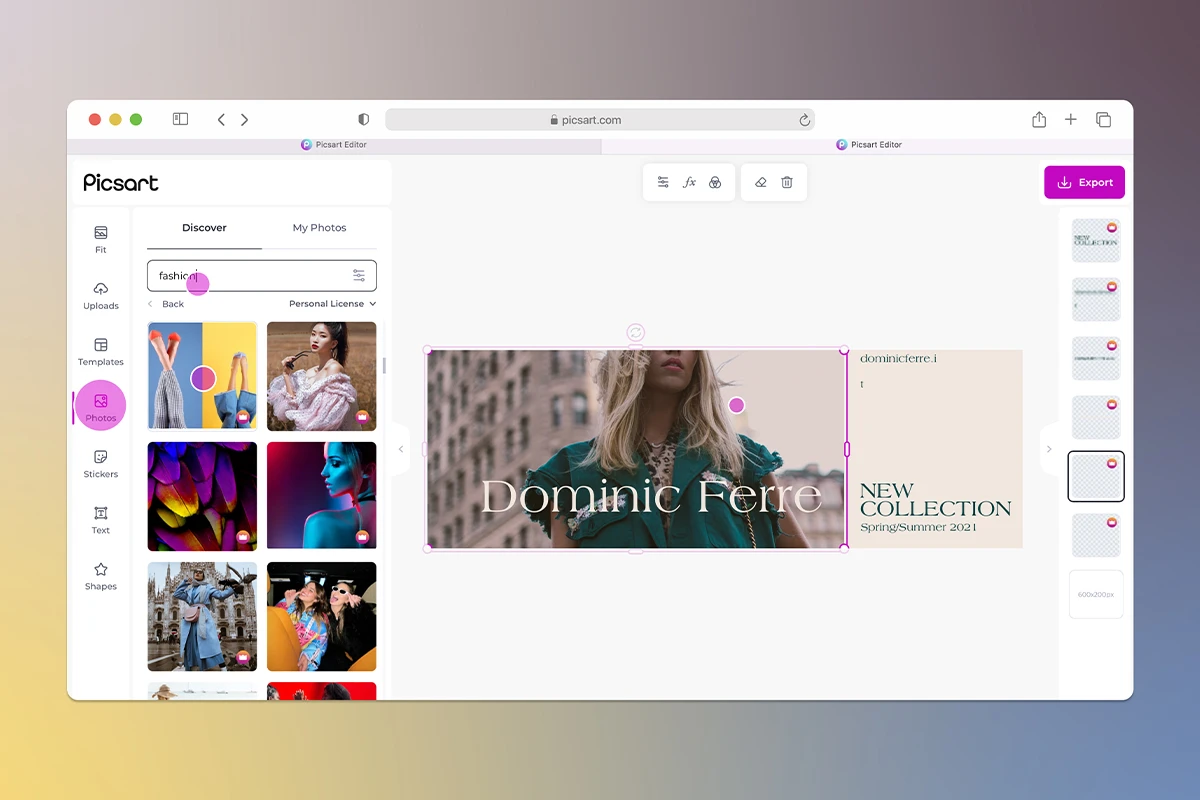Expand the right layers panel chevron
Viewport: 1200px width, 800px height.
[x=1049, y=449]
